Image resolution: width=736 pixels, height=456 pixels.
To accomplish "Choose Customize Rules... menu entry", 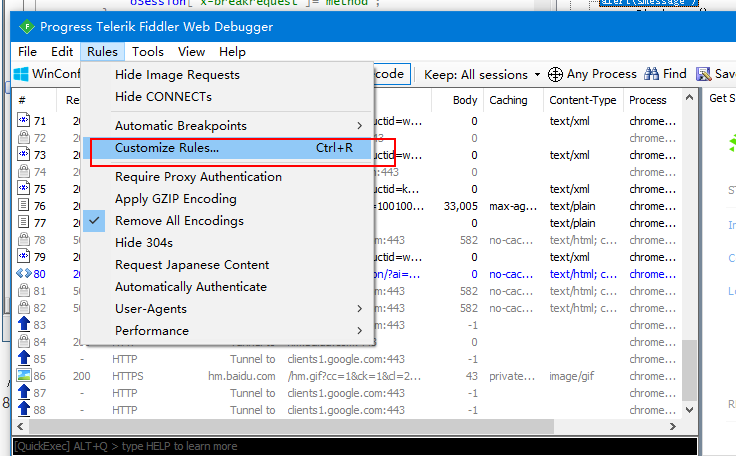I will (x=228, y=148).
